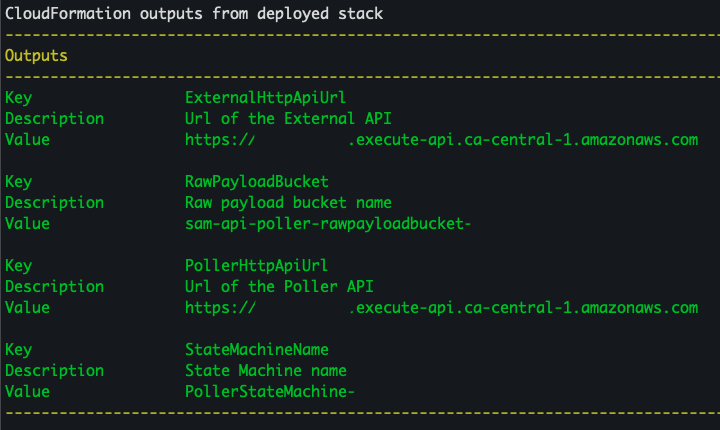Click the https:// prefix of Poller API value
This screenshot has height=430, width=720.
point(220,308)
